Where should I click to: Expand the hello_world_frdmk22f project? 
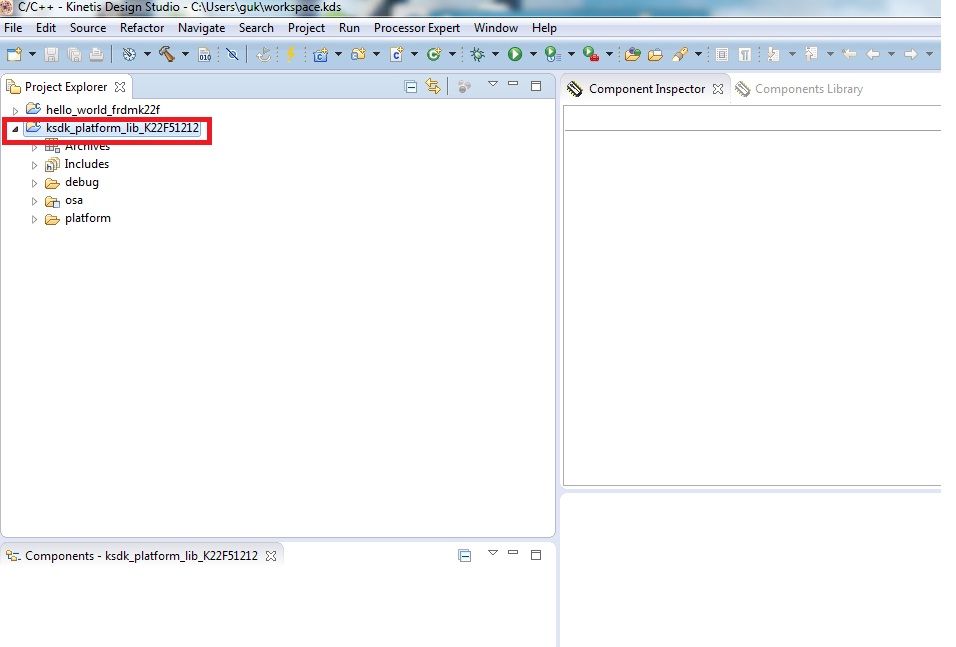[x=15, y=111]
